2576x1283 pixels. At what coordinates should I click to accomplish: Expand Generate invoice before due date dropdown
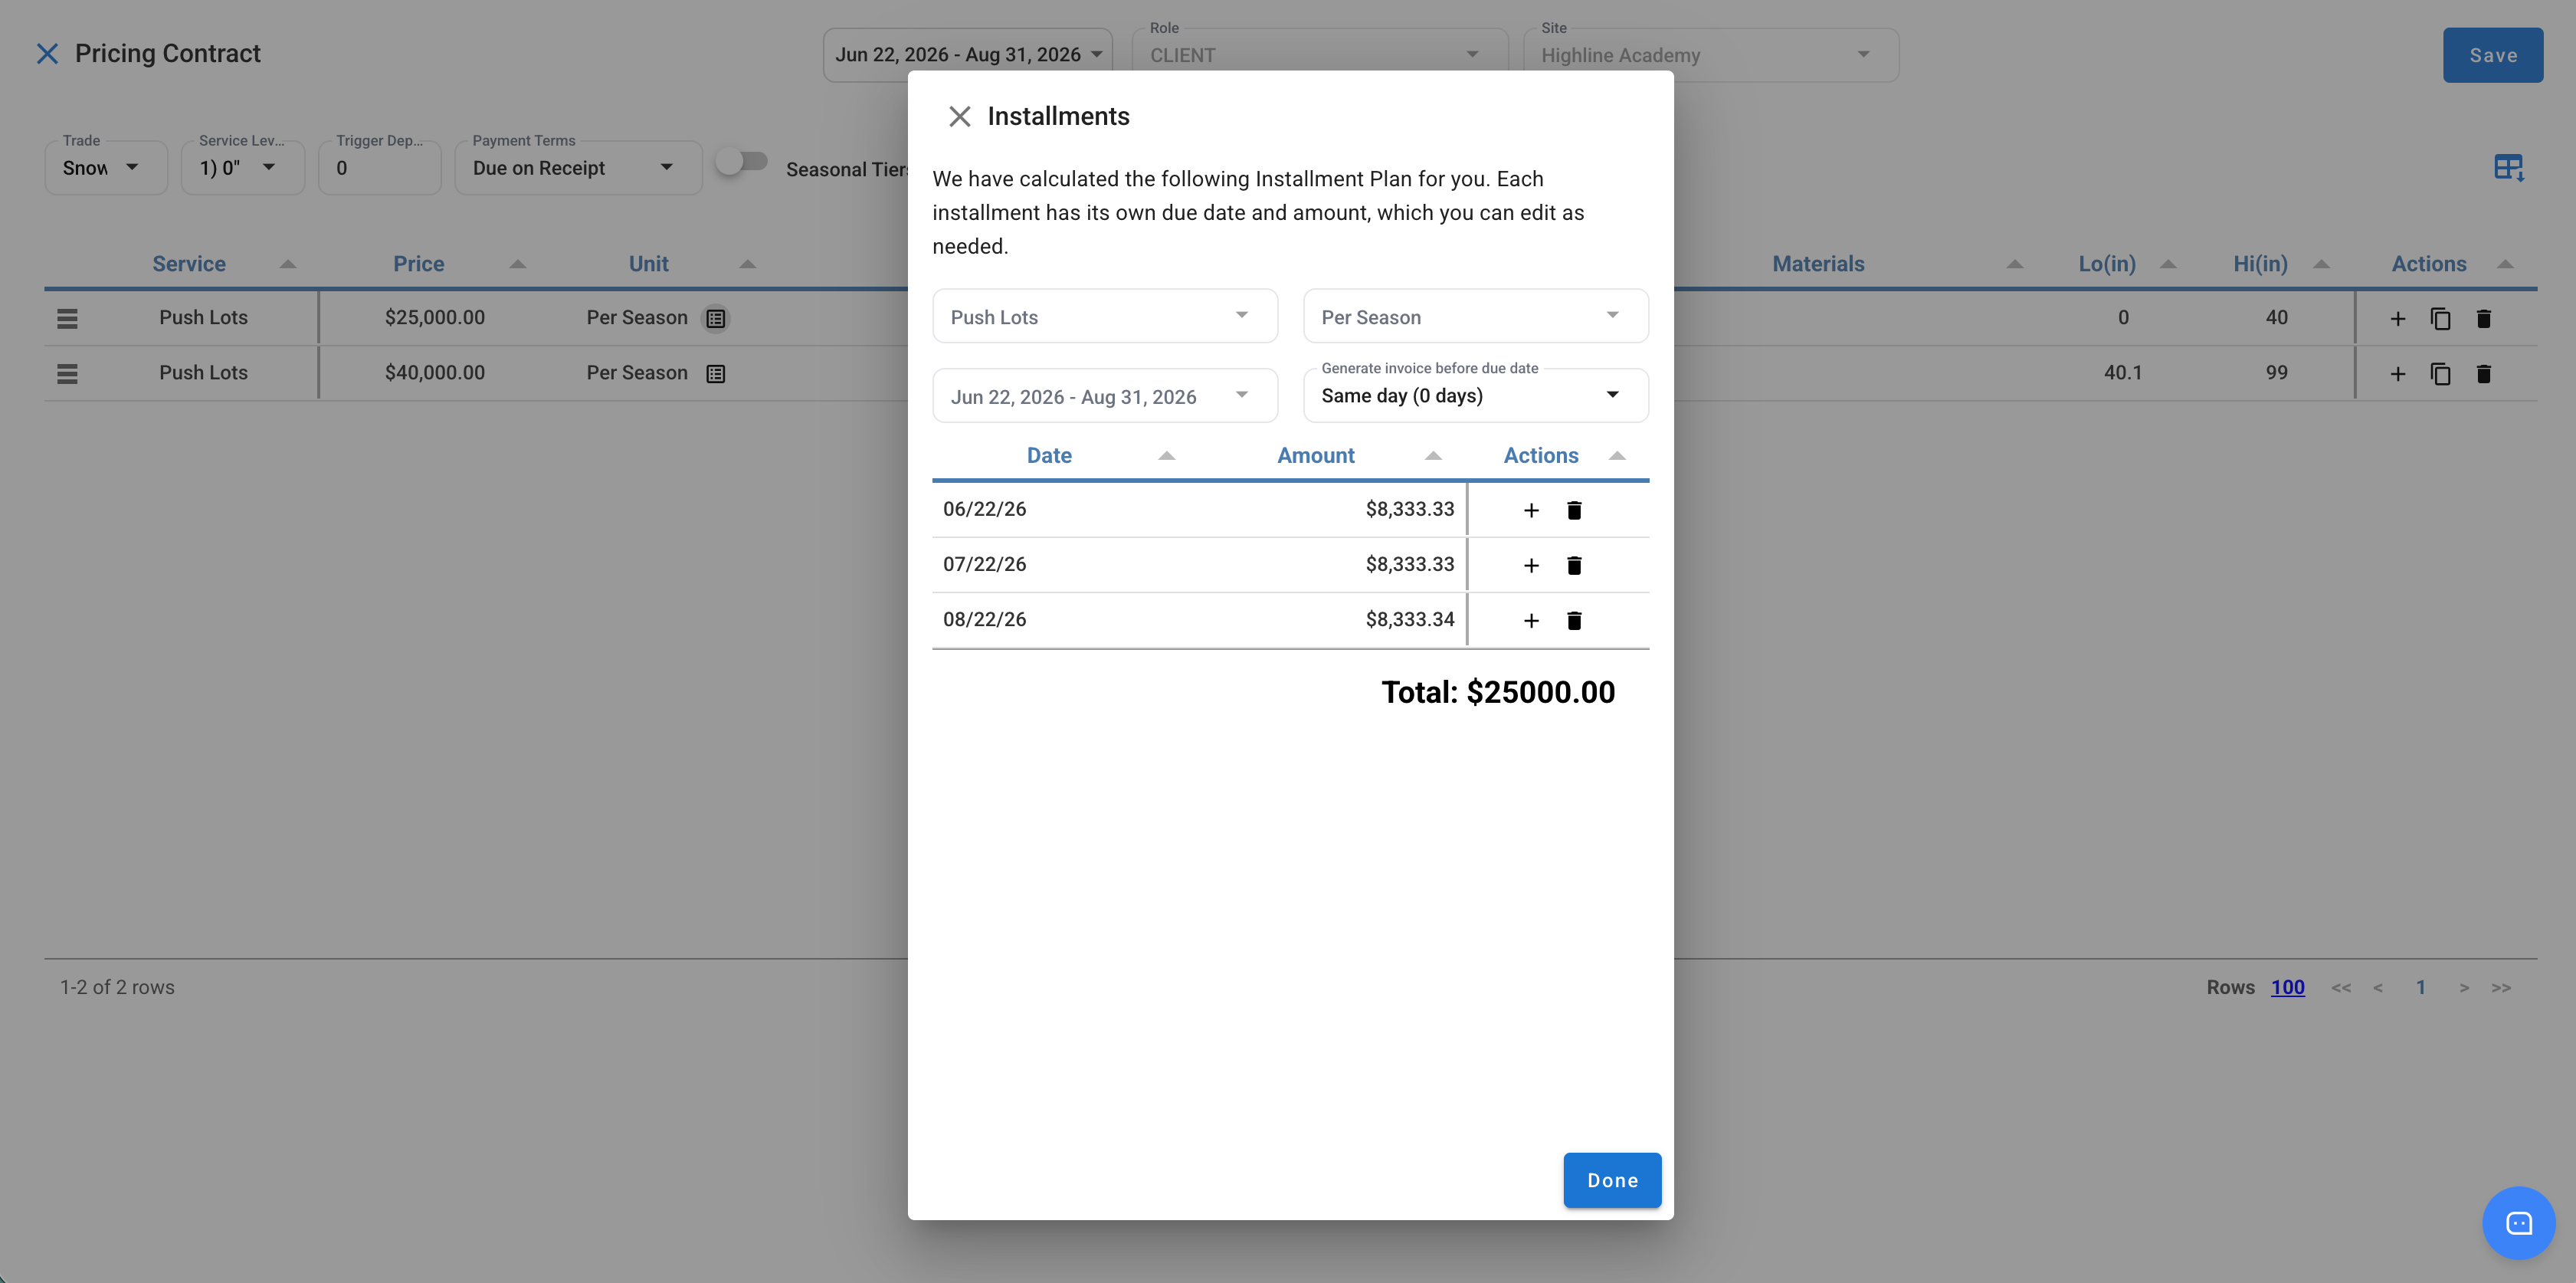1475,396
